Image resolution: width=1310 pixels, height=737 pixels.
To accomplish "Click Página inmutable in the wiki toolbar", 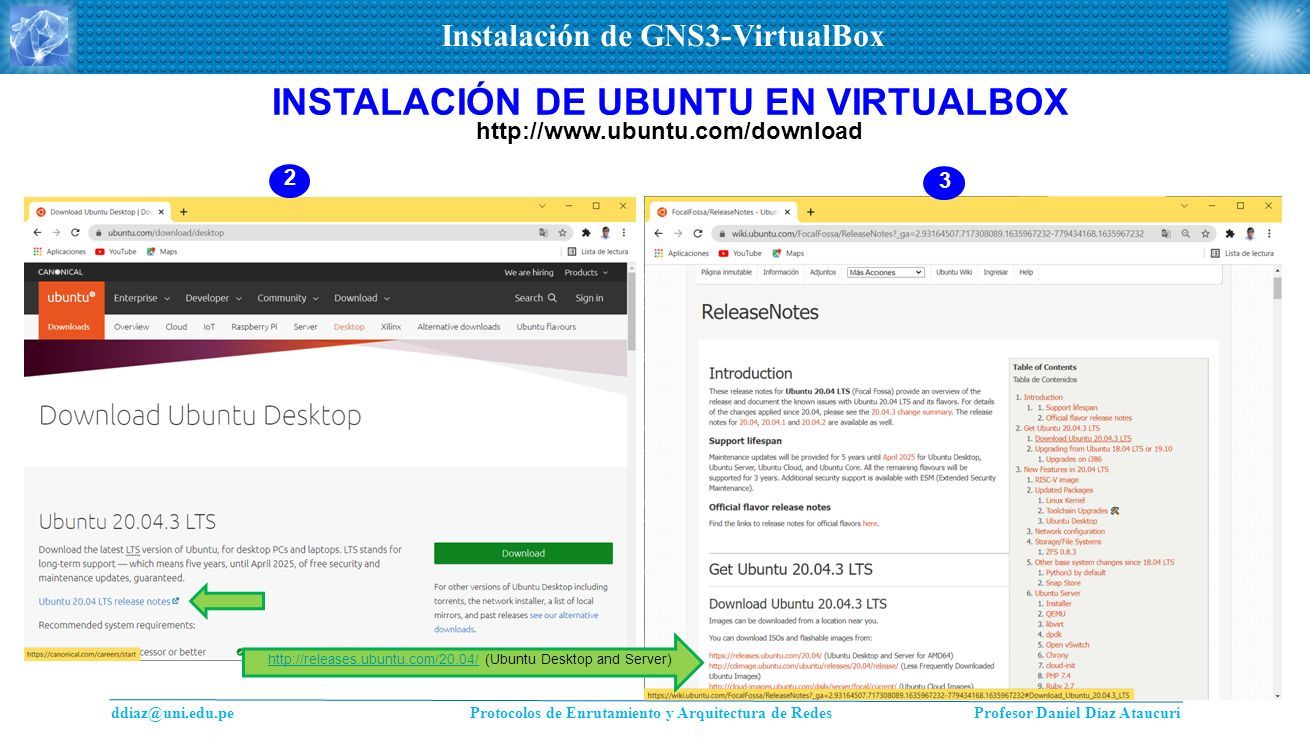I will pyautogui.click(x=726, y=272).
